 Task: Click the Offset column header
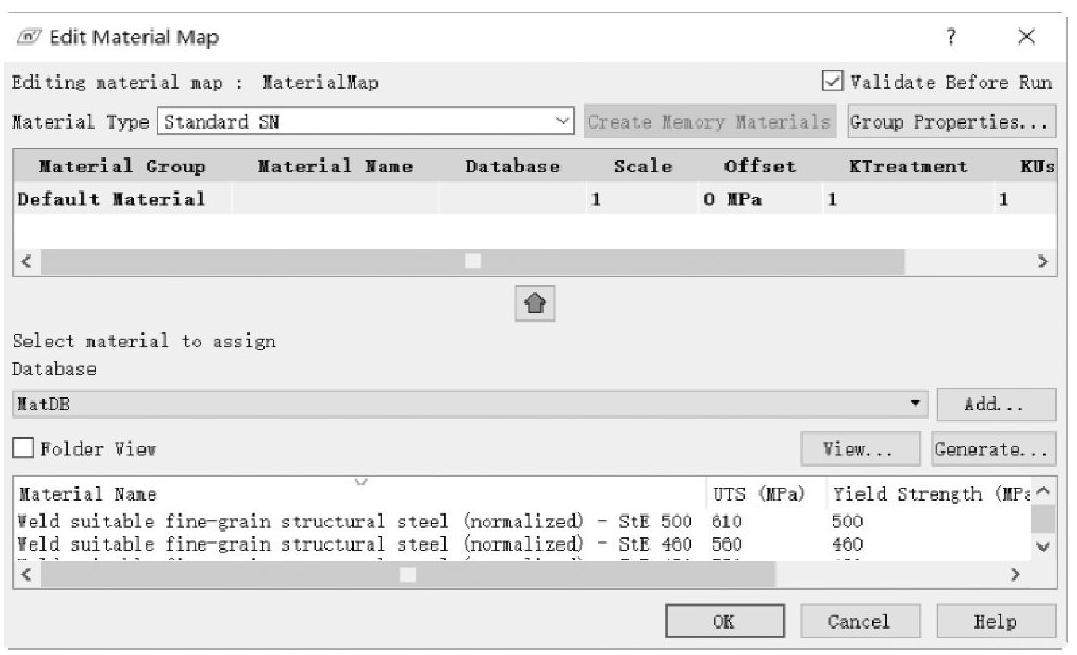760,165
